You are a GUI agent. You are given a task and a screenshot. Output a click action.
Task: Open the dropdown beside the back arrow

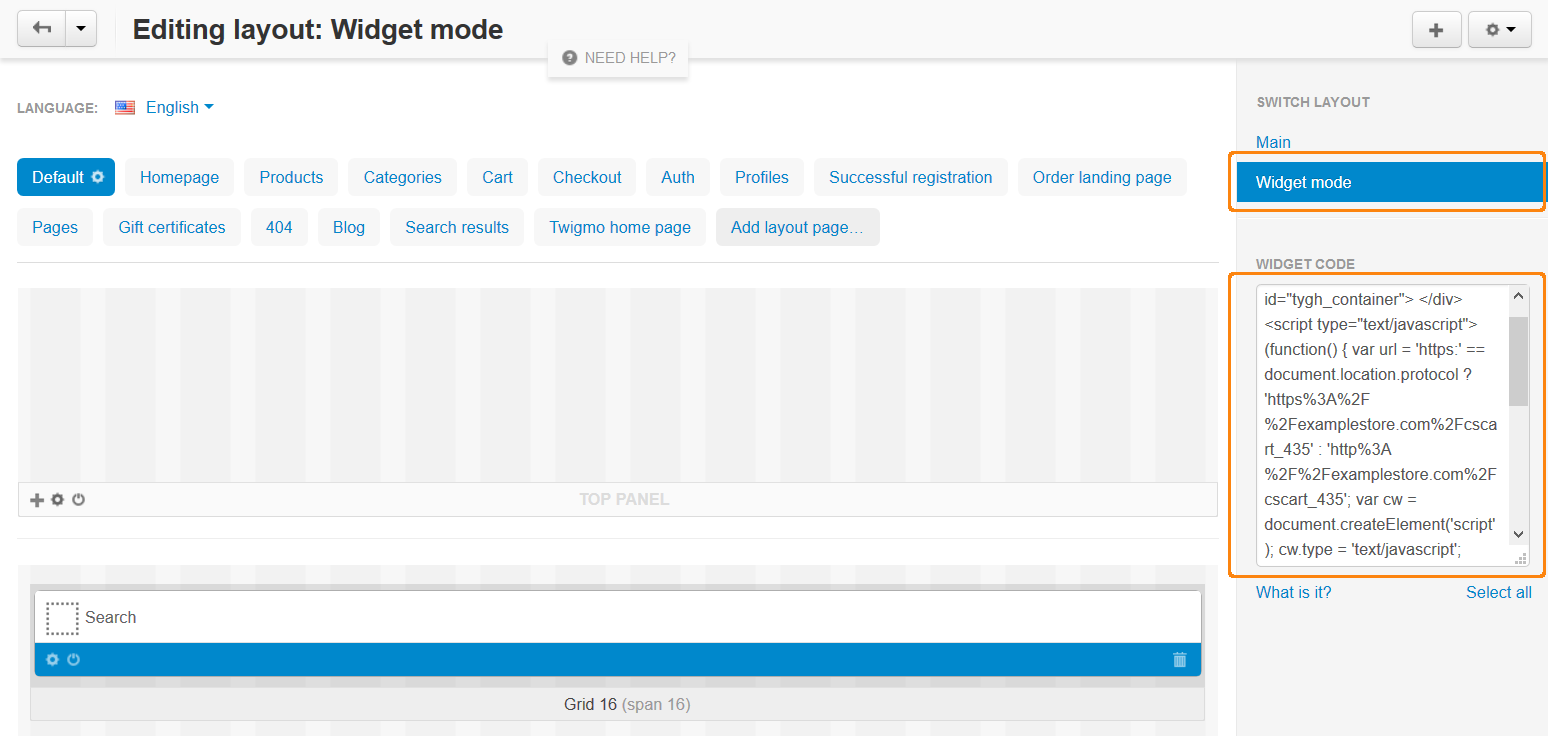coord(81,29)
